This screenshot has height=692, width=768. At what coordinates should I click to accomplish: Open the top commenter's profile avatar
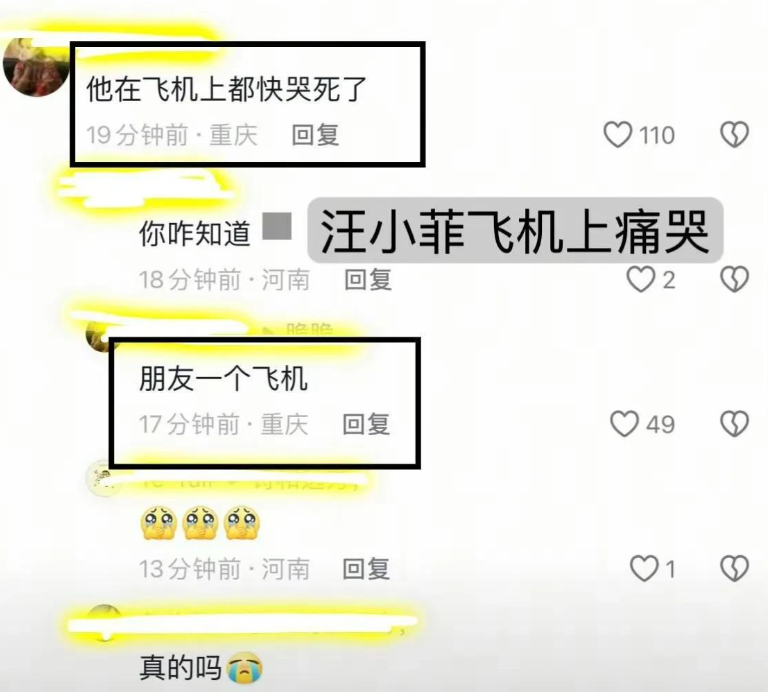point(36,67)
